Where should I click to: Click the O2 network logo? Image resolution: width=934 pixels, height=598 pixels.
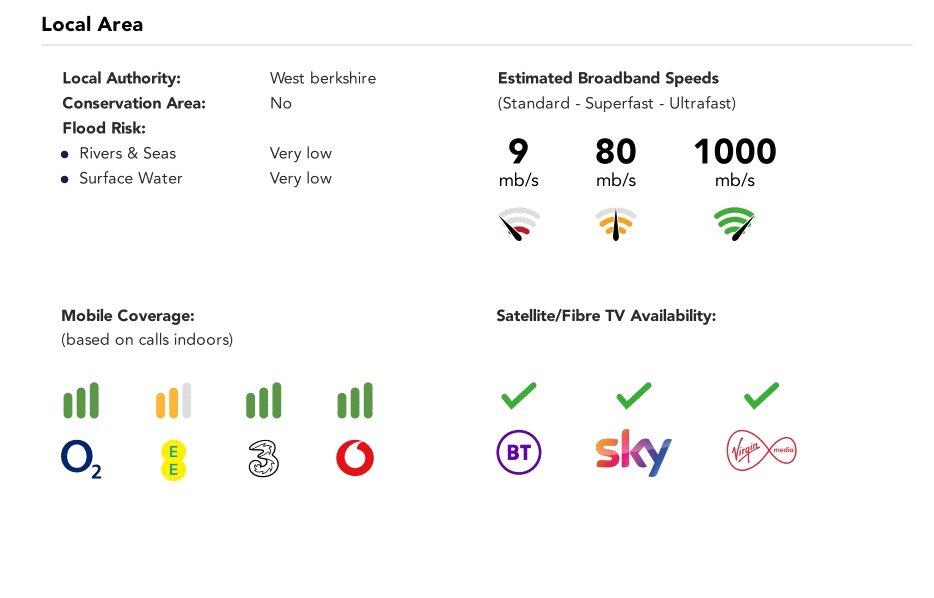tap(81, 459)
